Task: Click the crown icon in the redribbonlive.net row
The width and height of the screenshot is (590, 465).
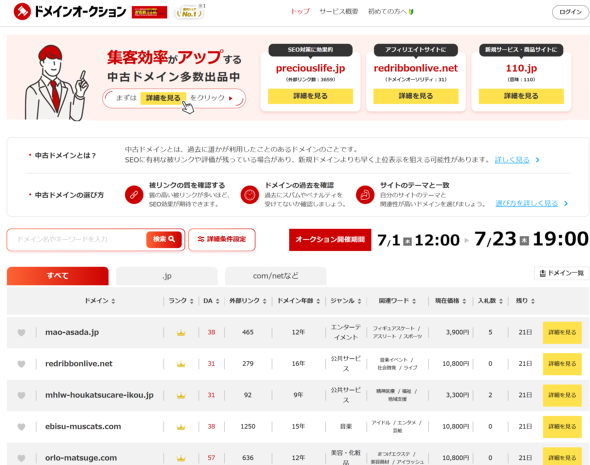Action: 181,364
